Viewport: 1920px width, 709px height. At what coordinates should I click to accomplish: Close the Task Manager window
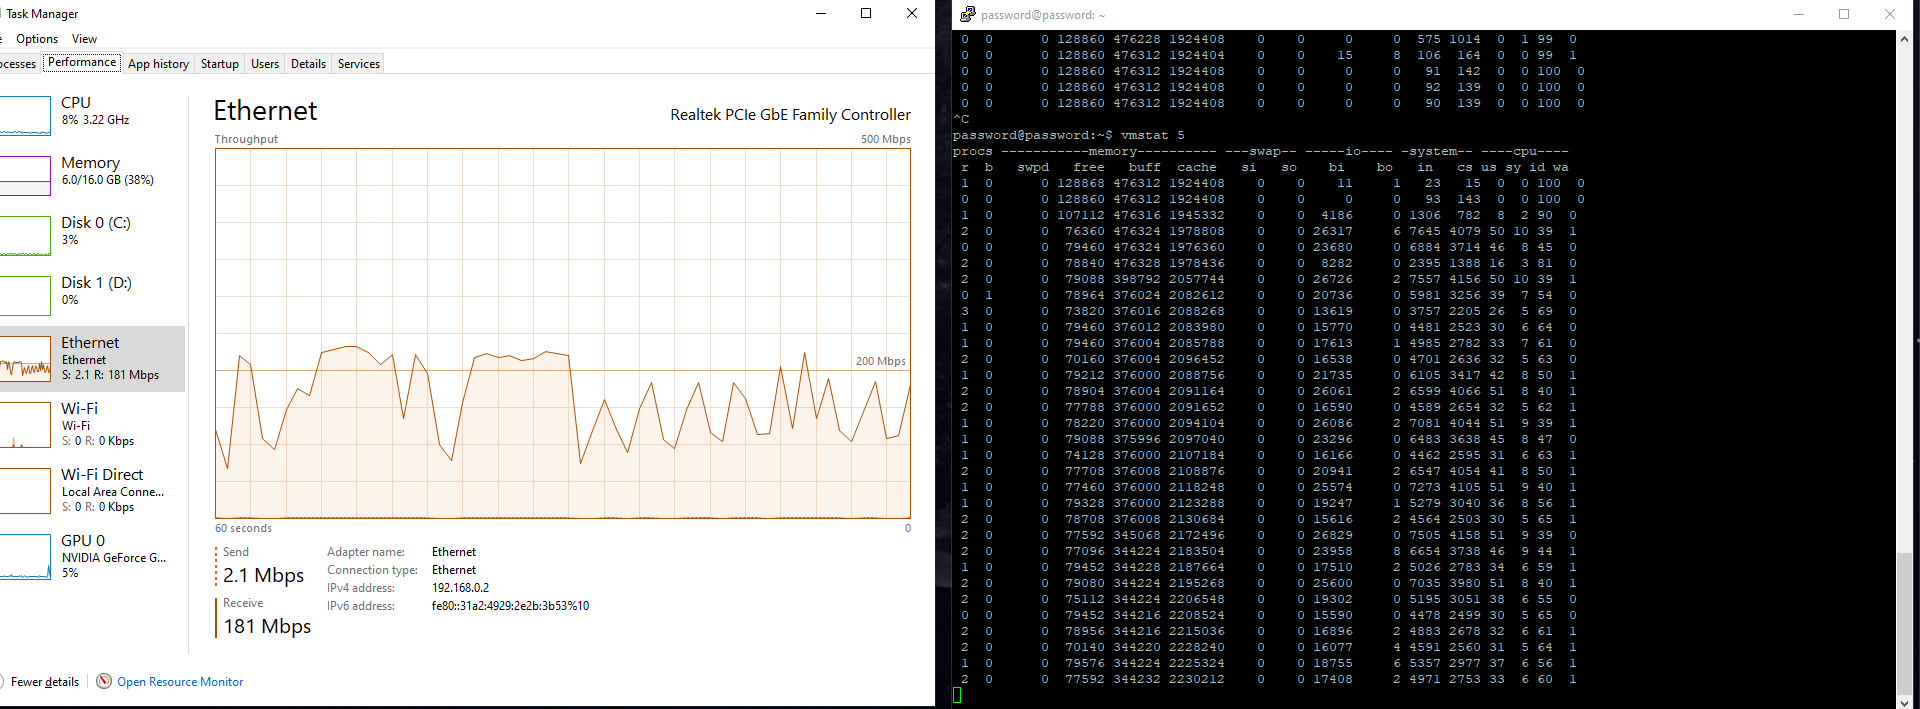(912, 14)
